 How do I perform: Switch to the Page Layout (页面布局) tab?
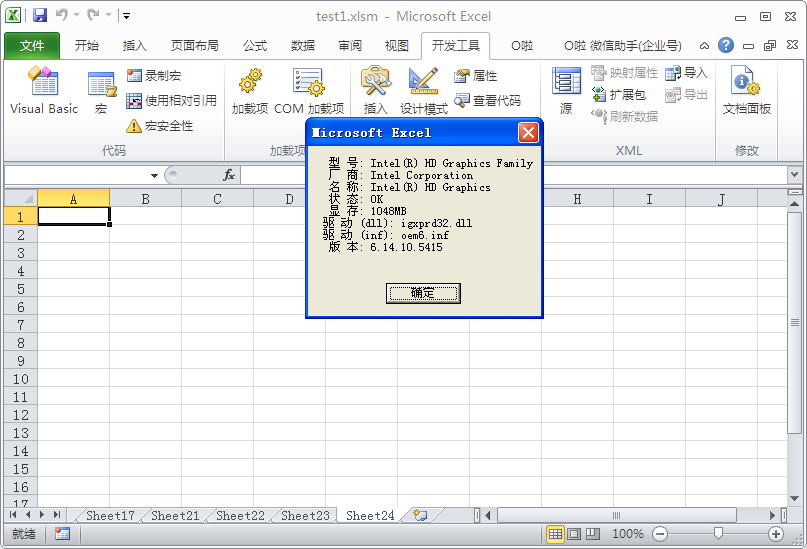(195, 46)
